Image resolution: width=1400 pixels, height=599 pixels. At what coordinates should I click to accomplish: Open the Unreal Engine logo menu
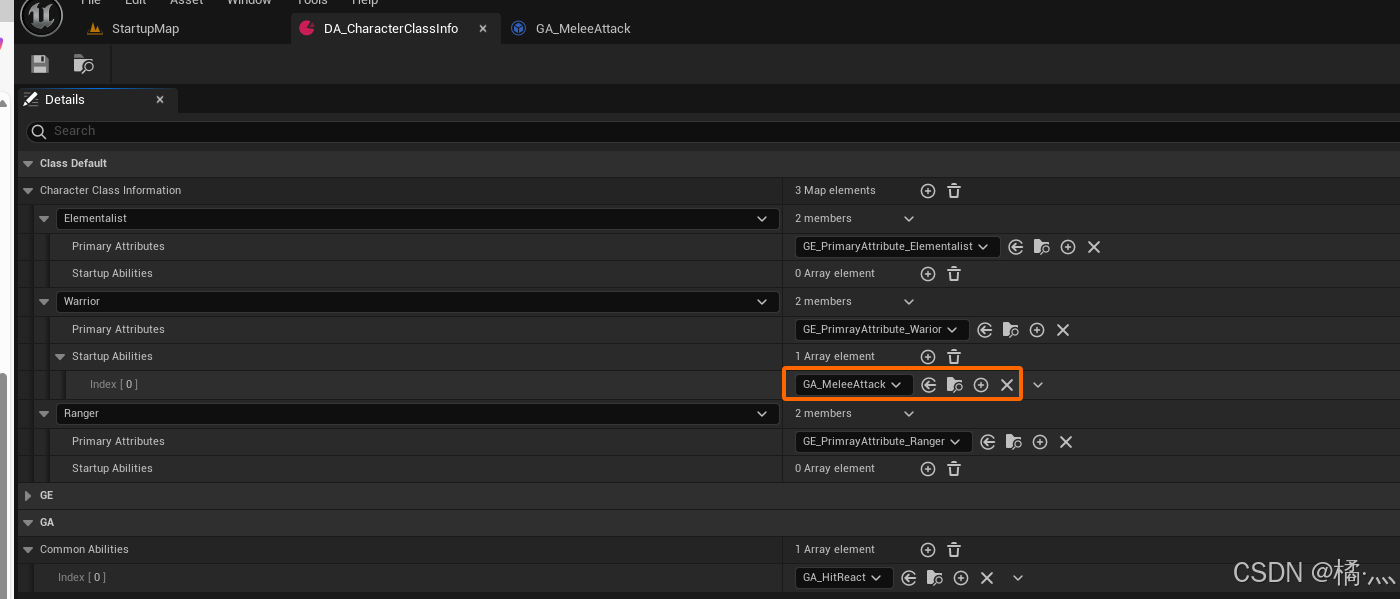(42, 16)
